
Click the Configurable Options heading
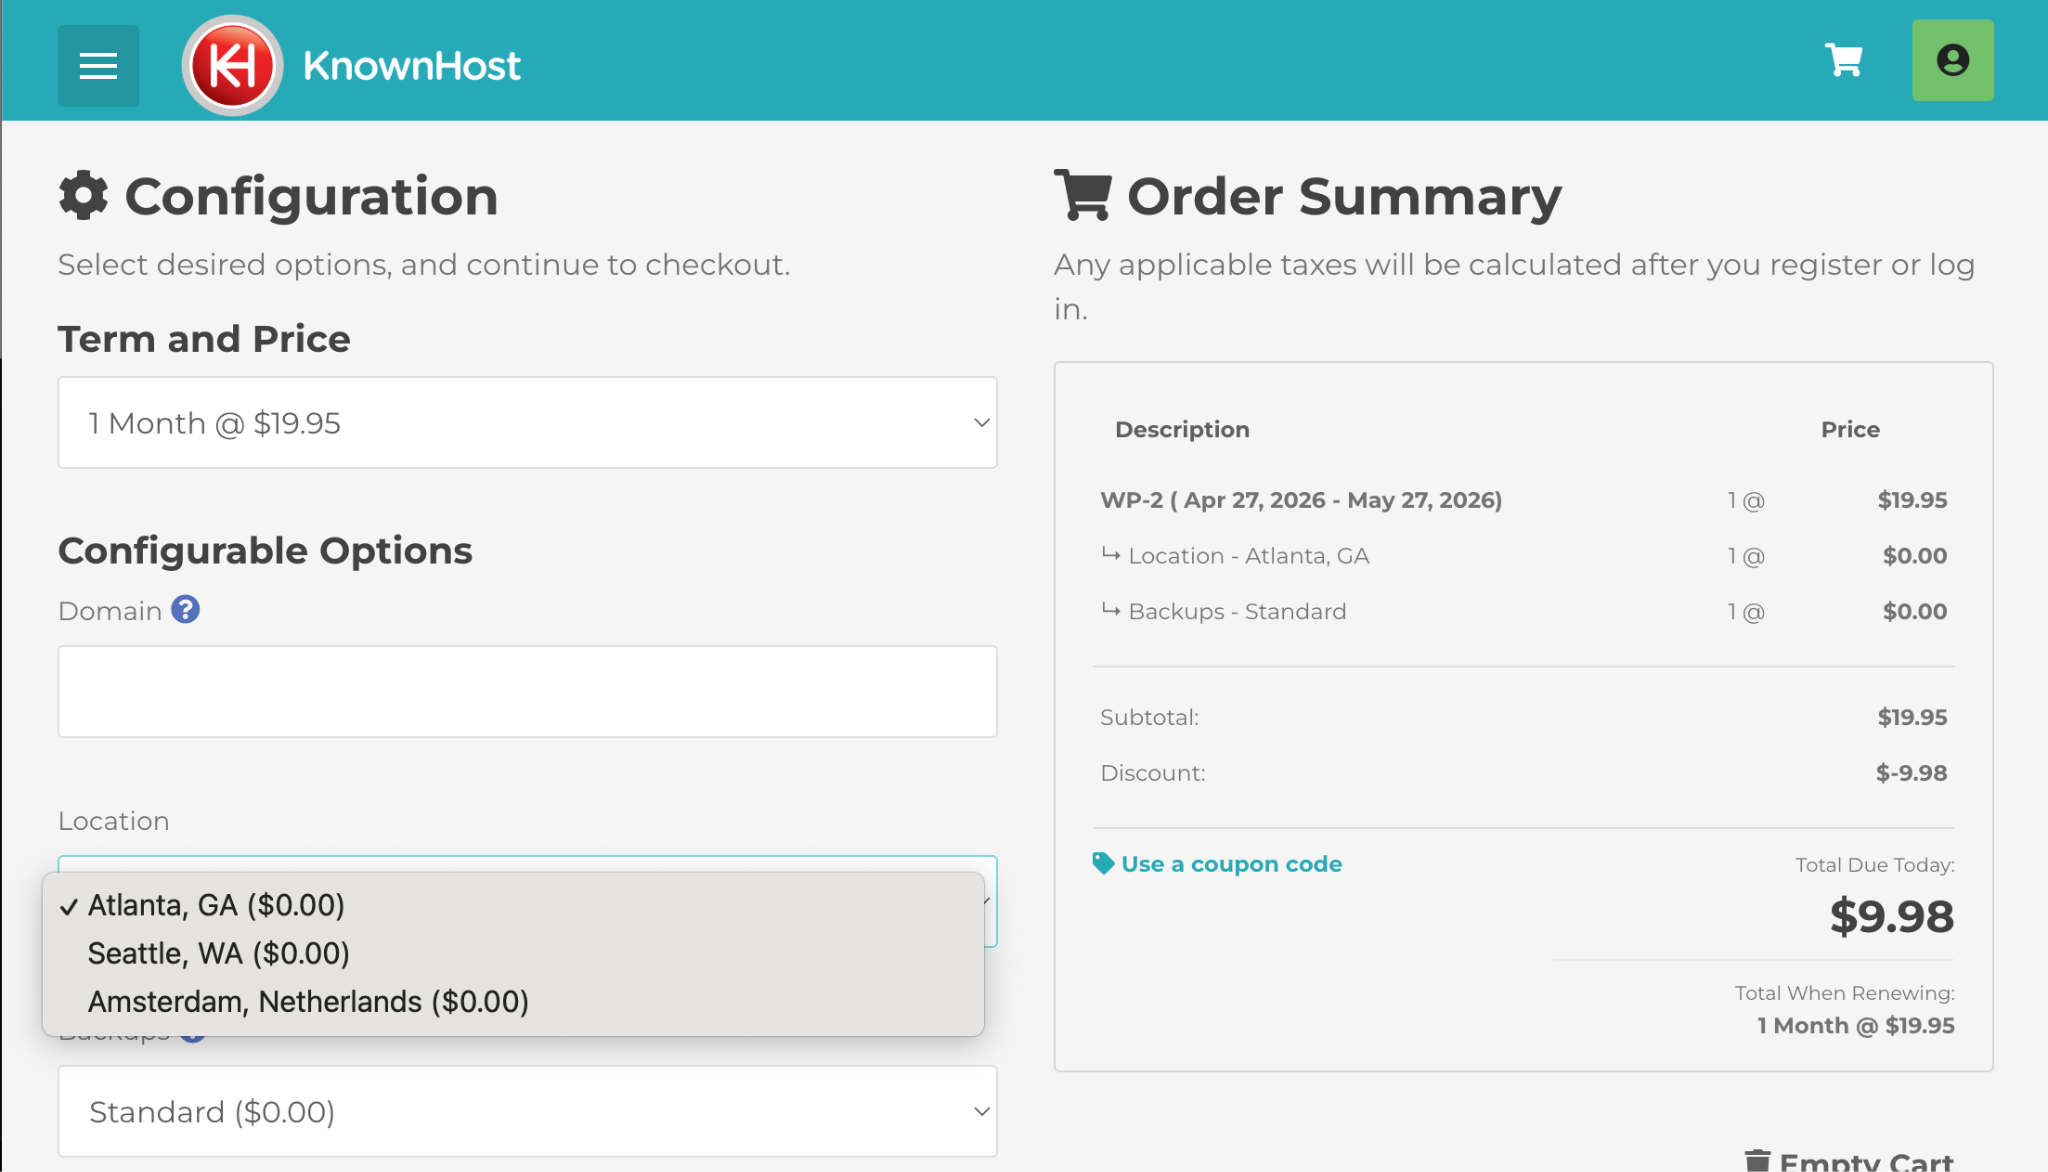pyautogui.click(x=265, y=551)
